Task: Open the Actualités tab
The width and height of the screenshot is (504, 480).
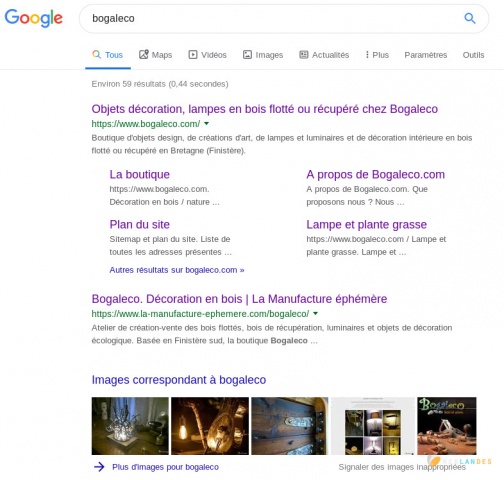Action: click(x=324, y=55)
